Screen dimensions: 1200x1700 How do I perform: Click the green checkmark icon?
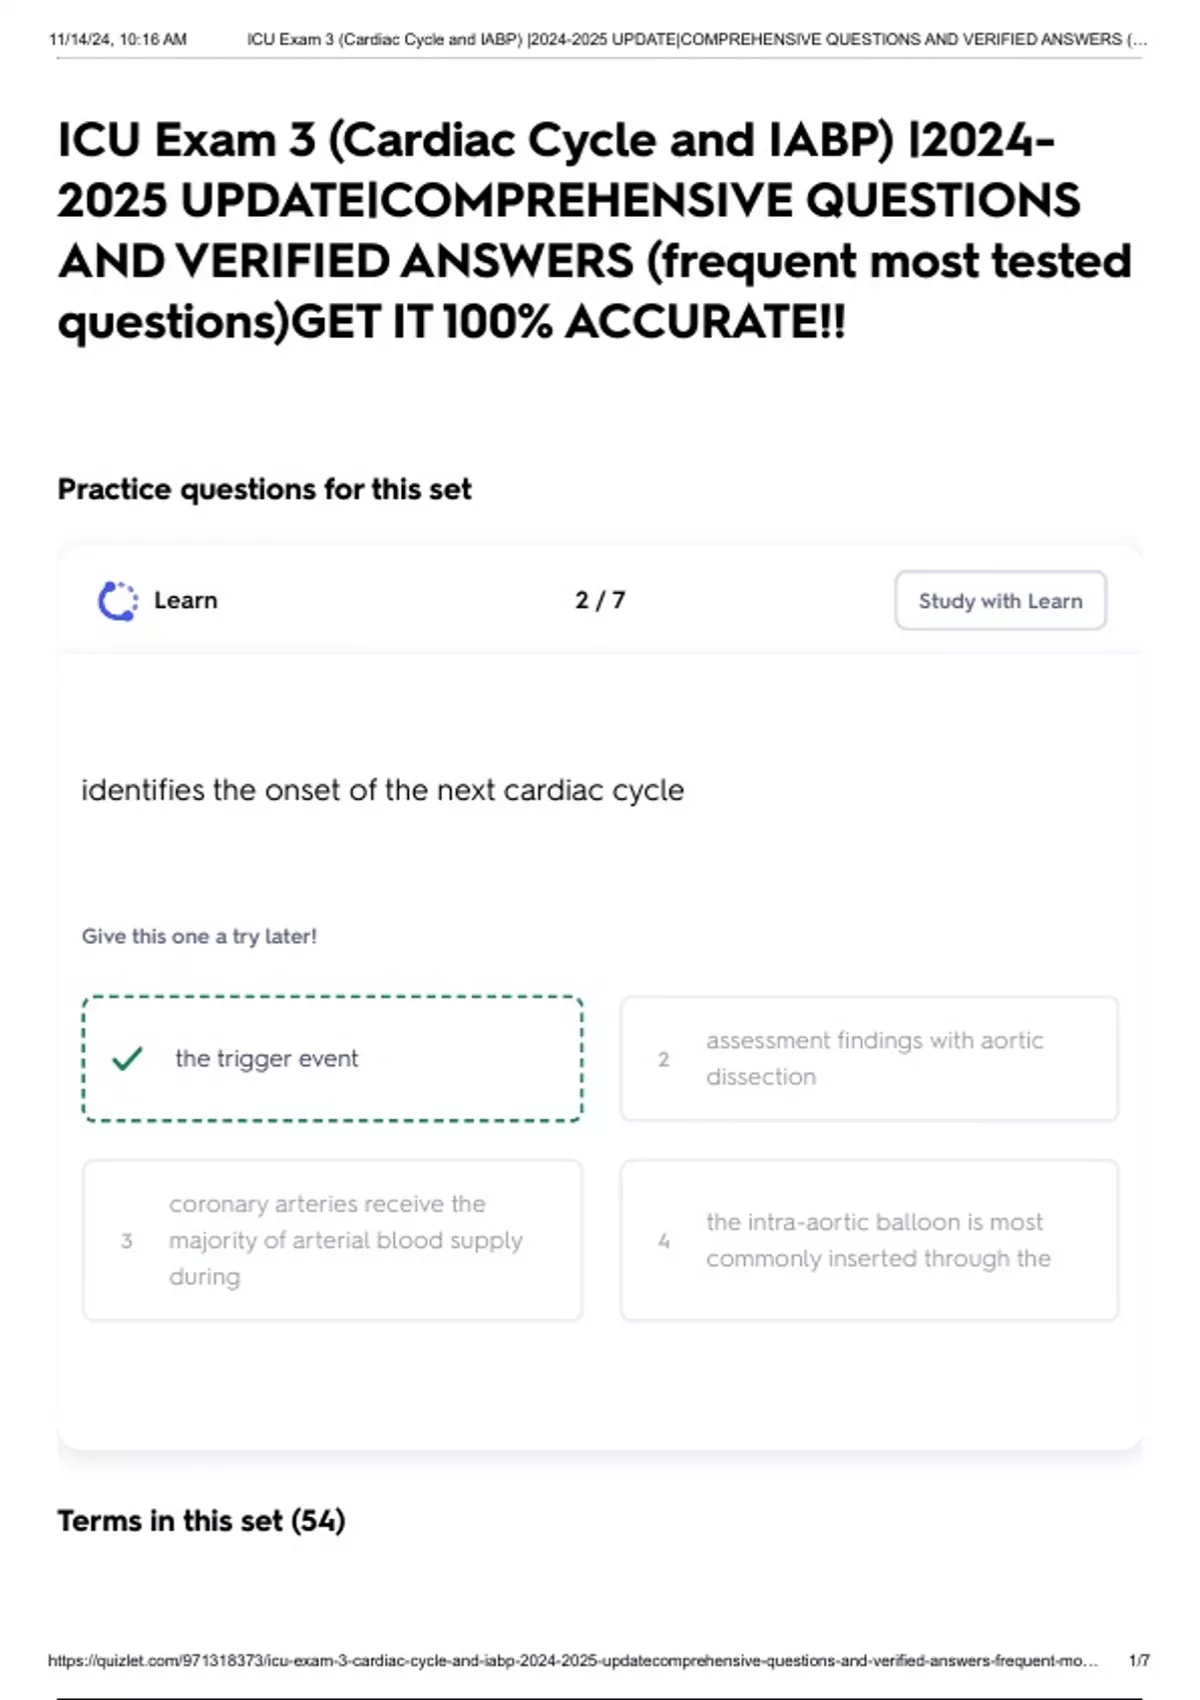click(x=127, y=1058)
